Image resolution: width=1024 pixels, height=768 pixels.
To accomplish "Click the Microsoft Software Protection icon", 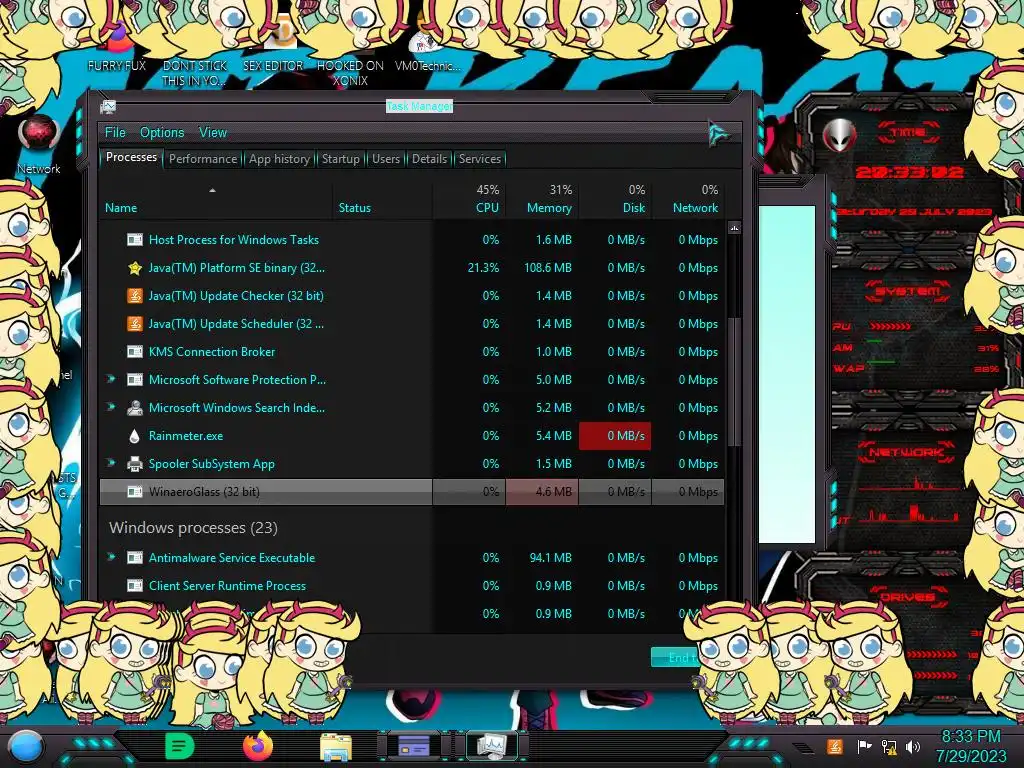I will (x=135, y=380).
